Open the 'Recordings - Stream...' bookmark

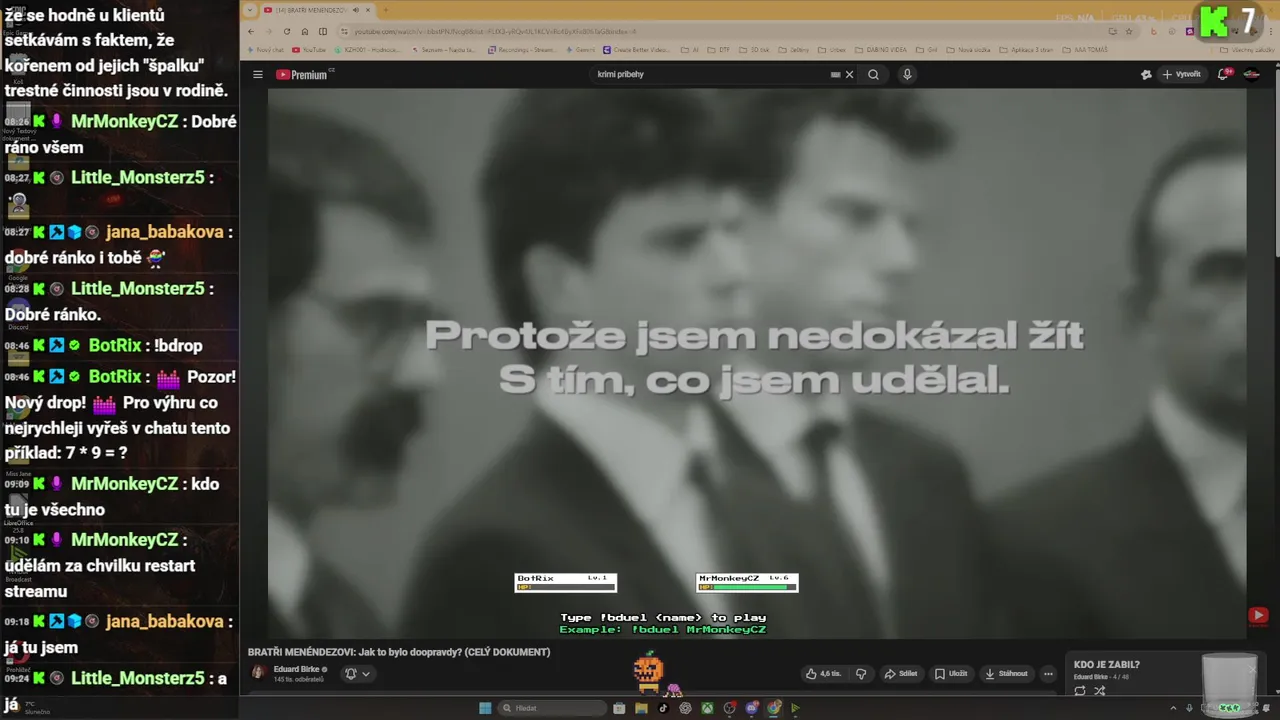pos(522,49)
